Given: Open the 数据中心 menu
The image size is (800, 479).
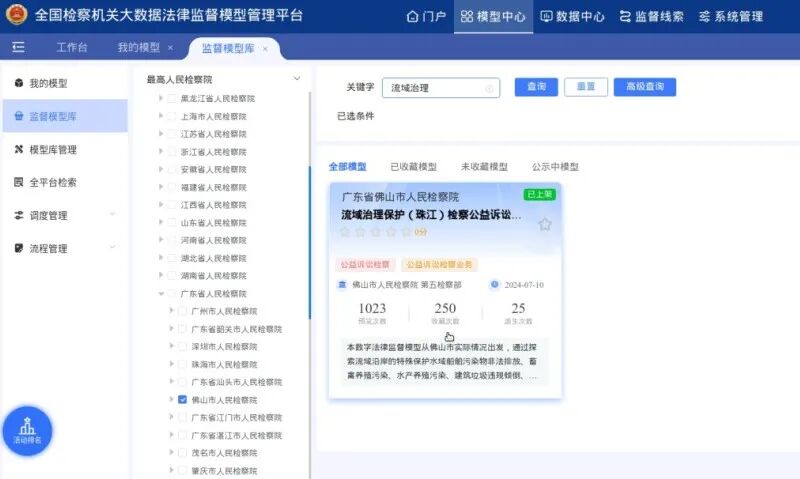Looking at the screenshot, I should (572, 16).
